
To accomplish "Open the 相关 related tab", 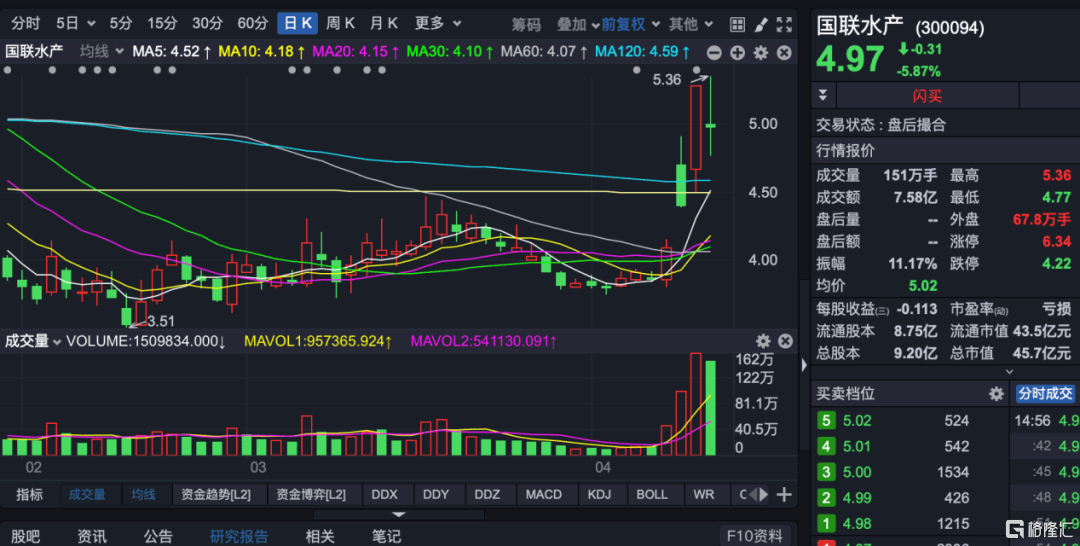I will pos(320,536).
